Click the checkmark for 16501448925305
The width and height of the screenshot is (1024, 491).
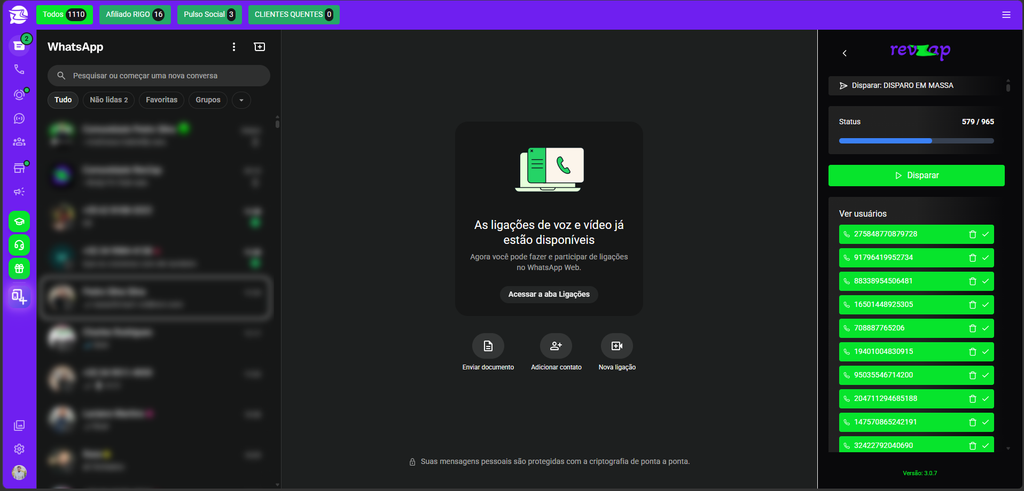985,304
